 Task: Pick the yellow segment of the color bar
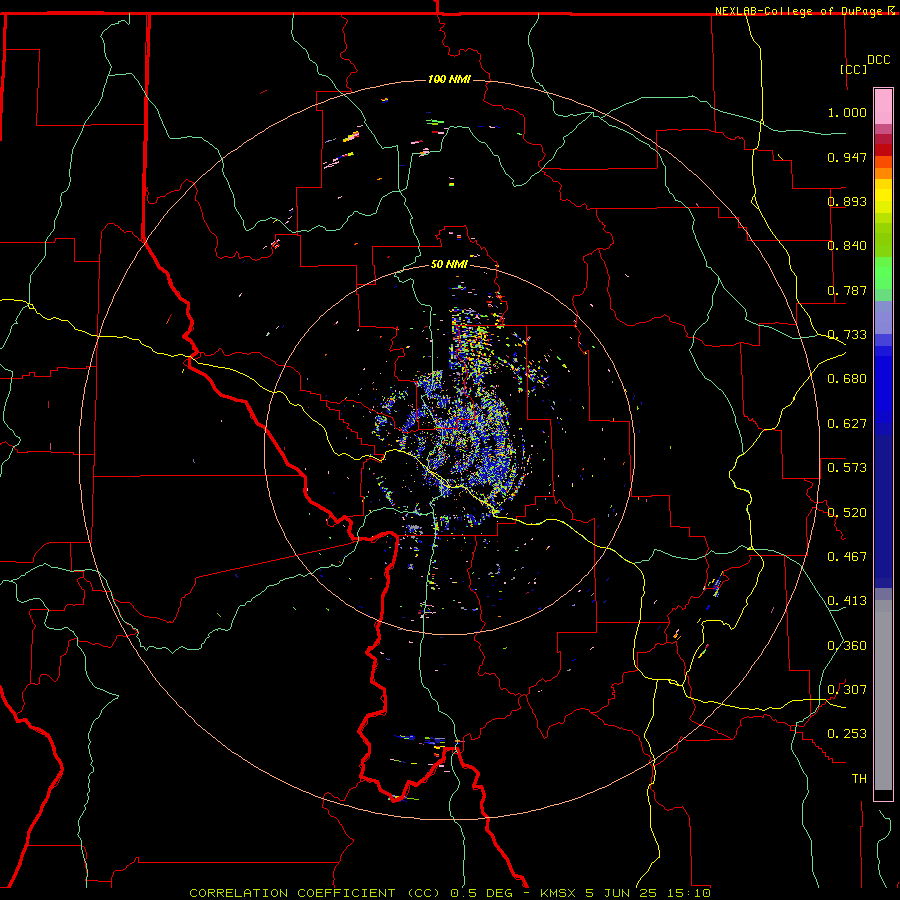point(883,196)
